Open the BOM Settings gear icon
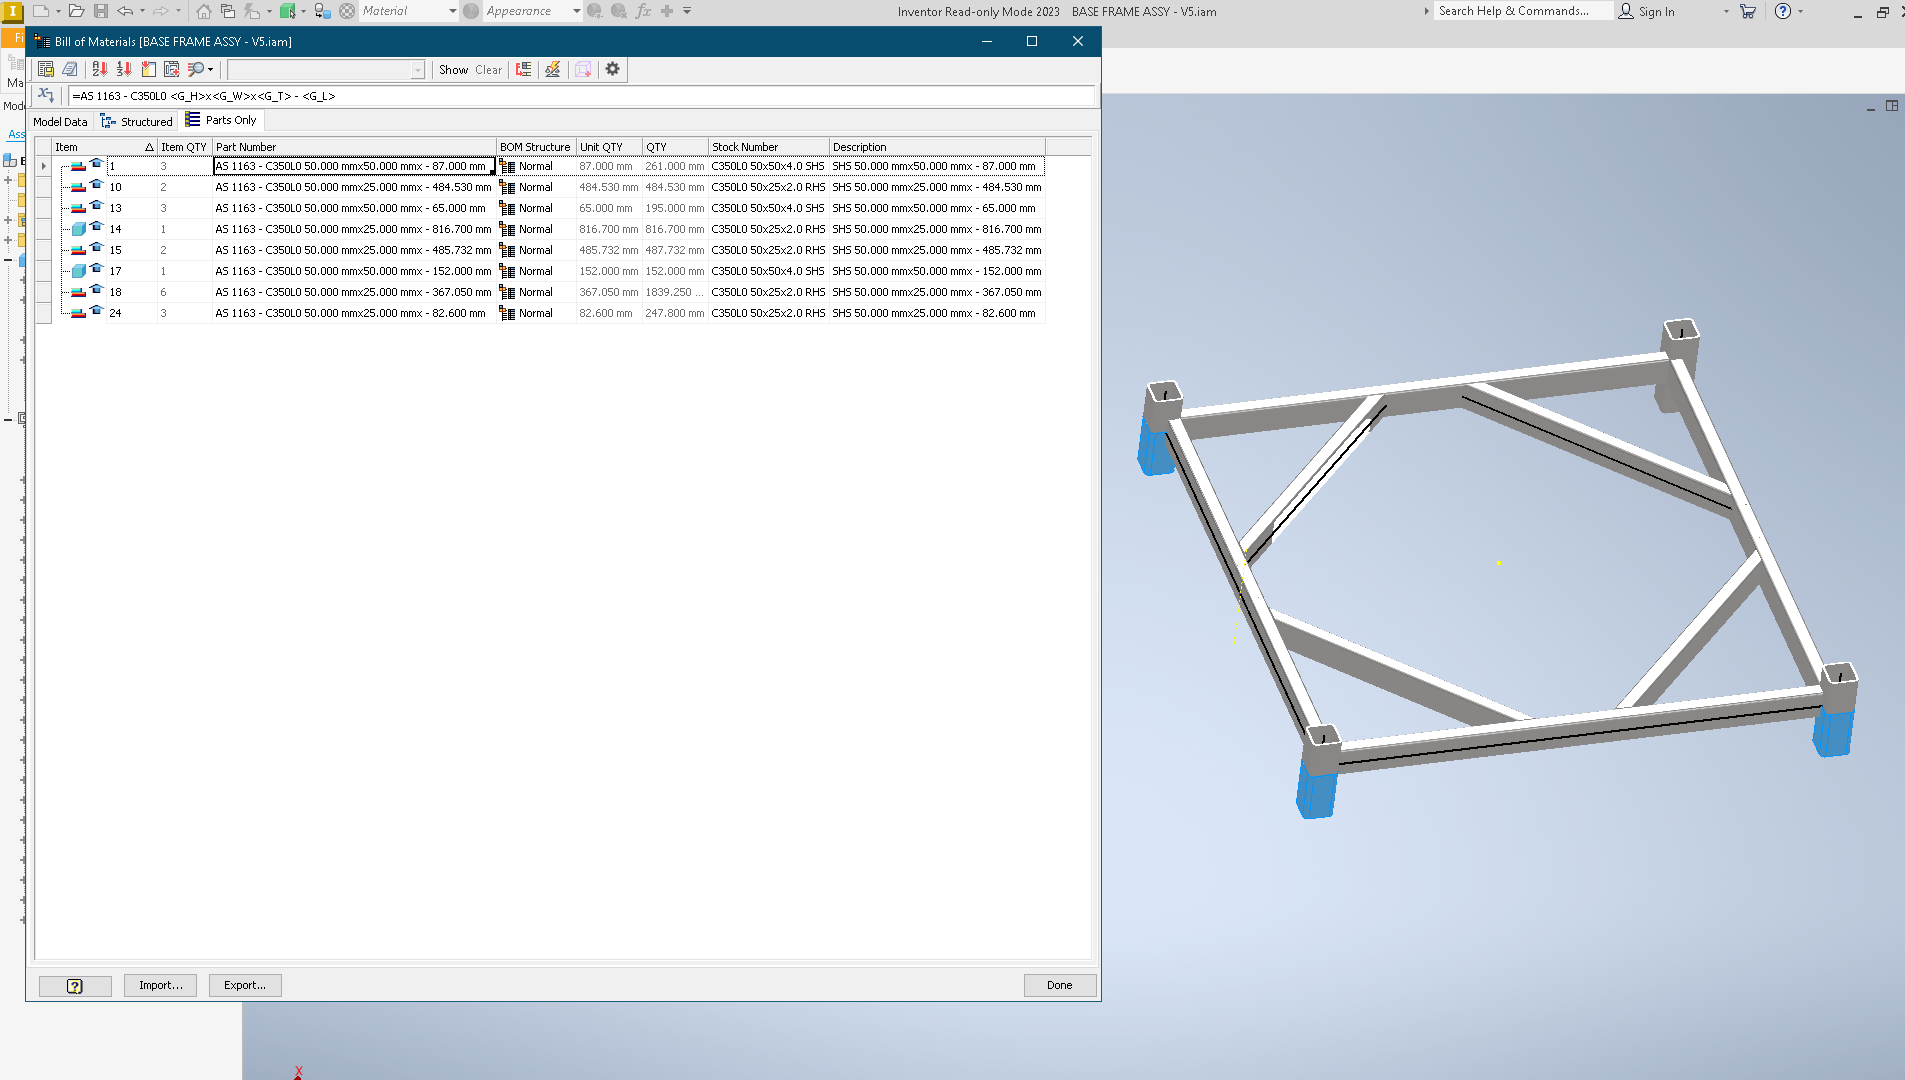1905x1080 pixels. (612, 69)
